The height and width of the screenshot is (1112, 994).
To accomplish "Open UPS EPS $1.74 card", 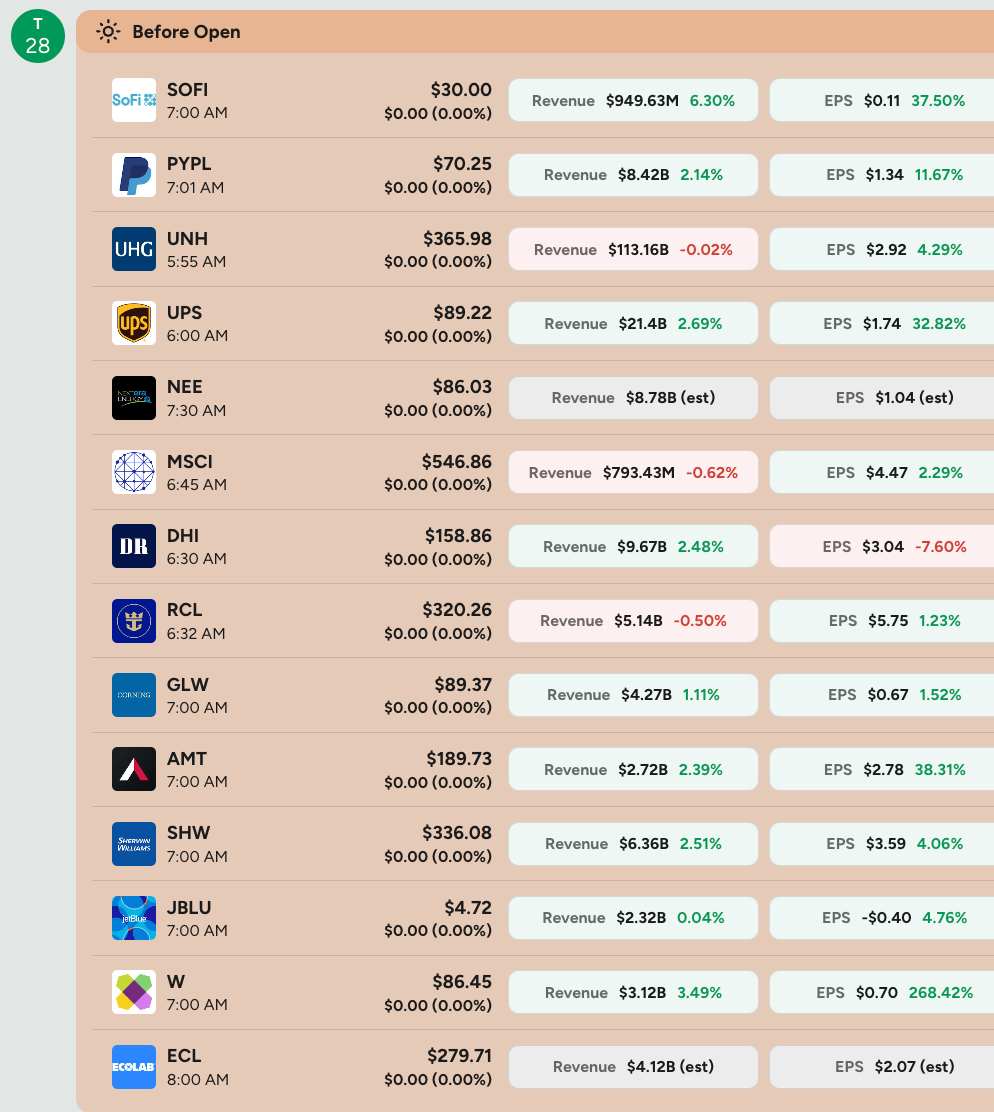I will click(x=882, y=323).
